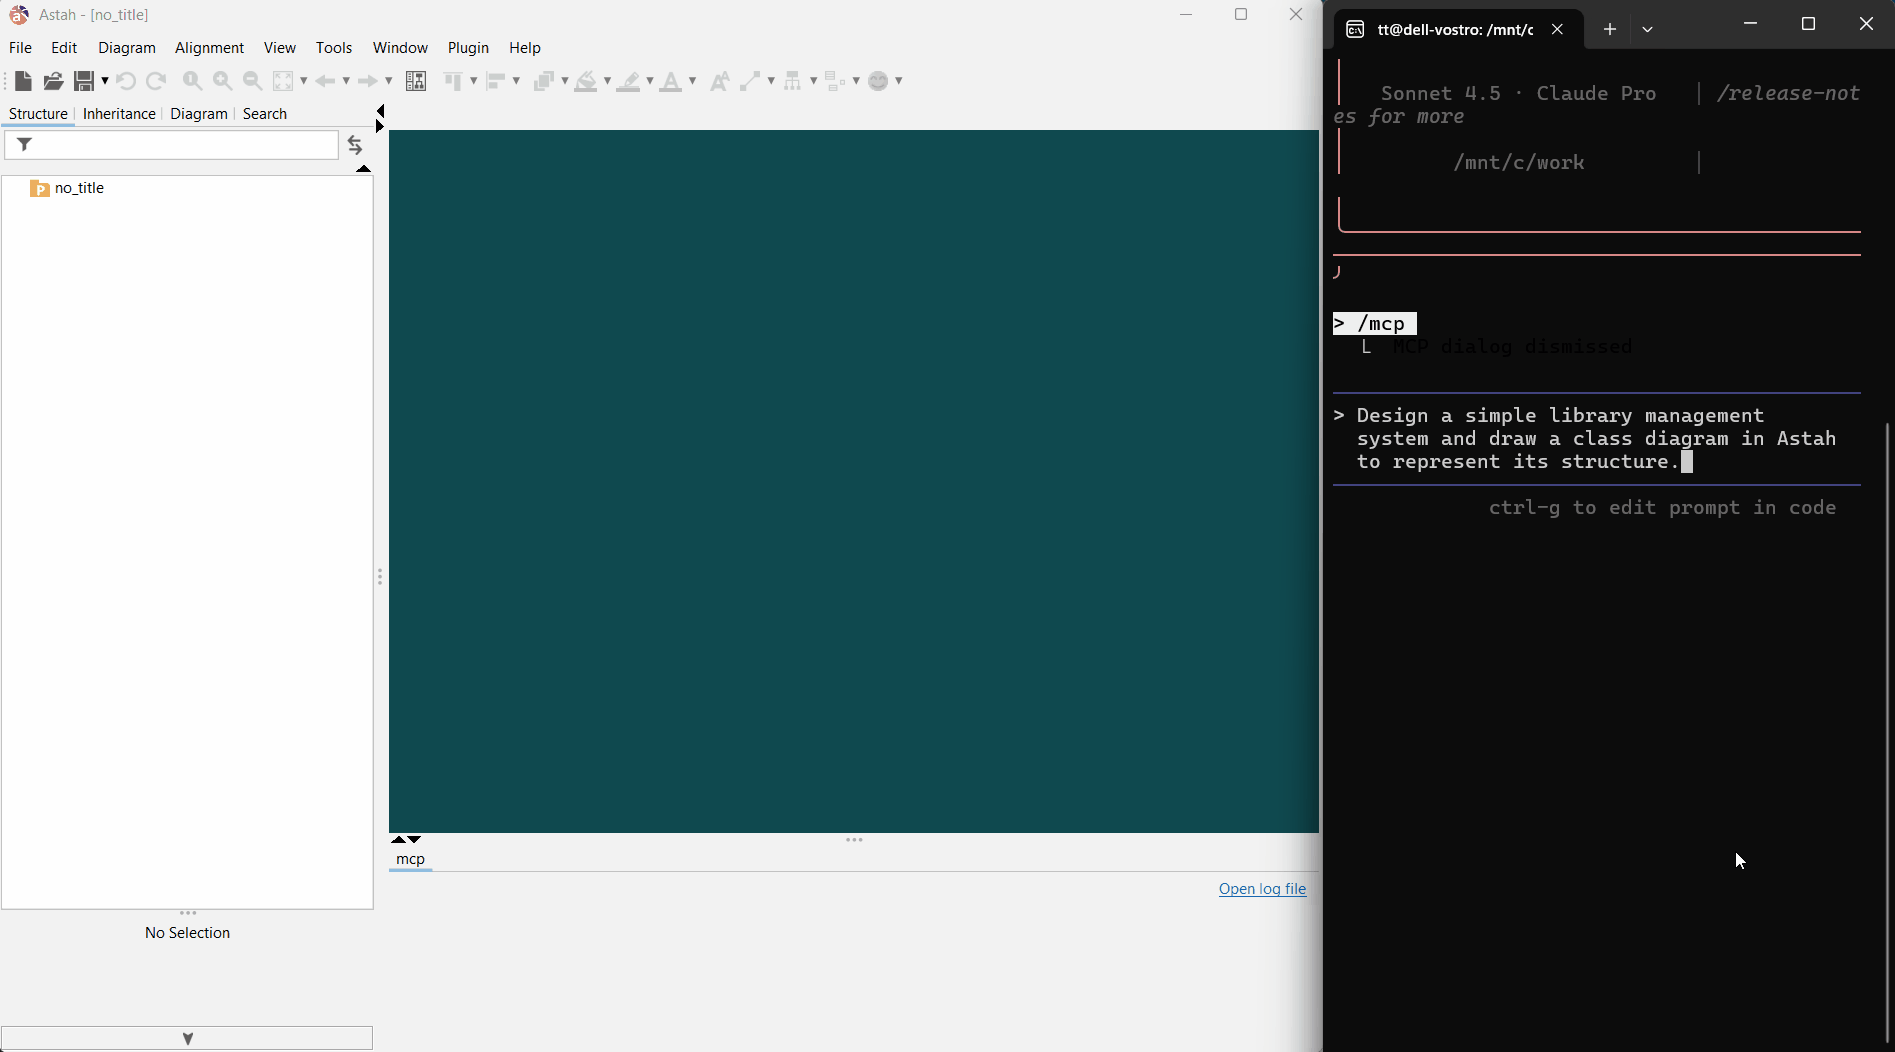Screen dimensions: 1895x1052
Task: Click the fill color bucket icon
Action: 586,81
